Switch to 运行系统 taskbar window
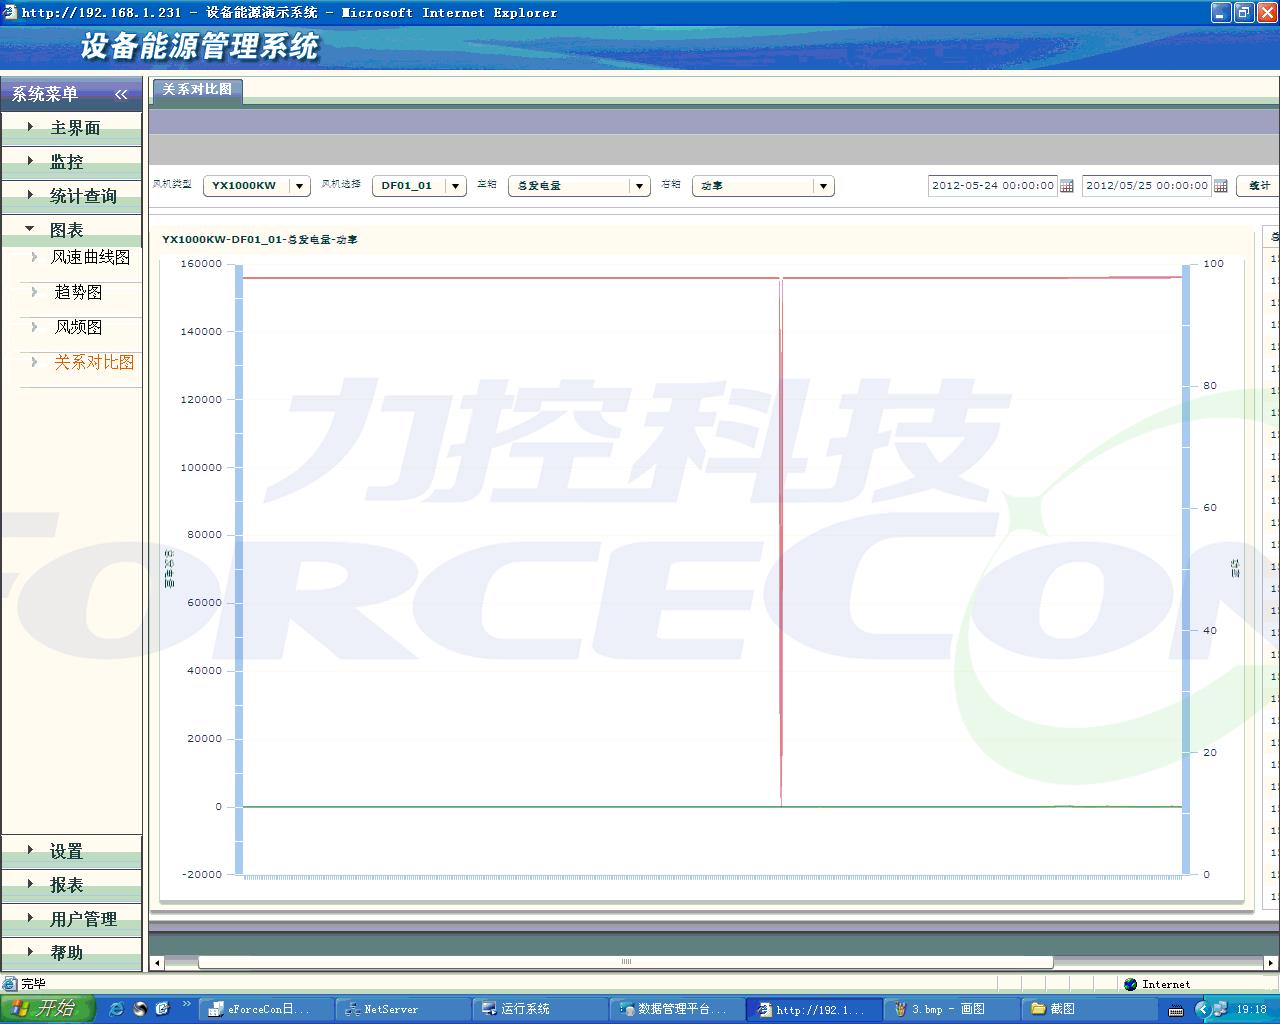 [538, 1009]
